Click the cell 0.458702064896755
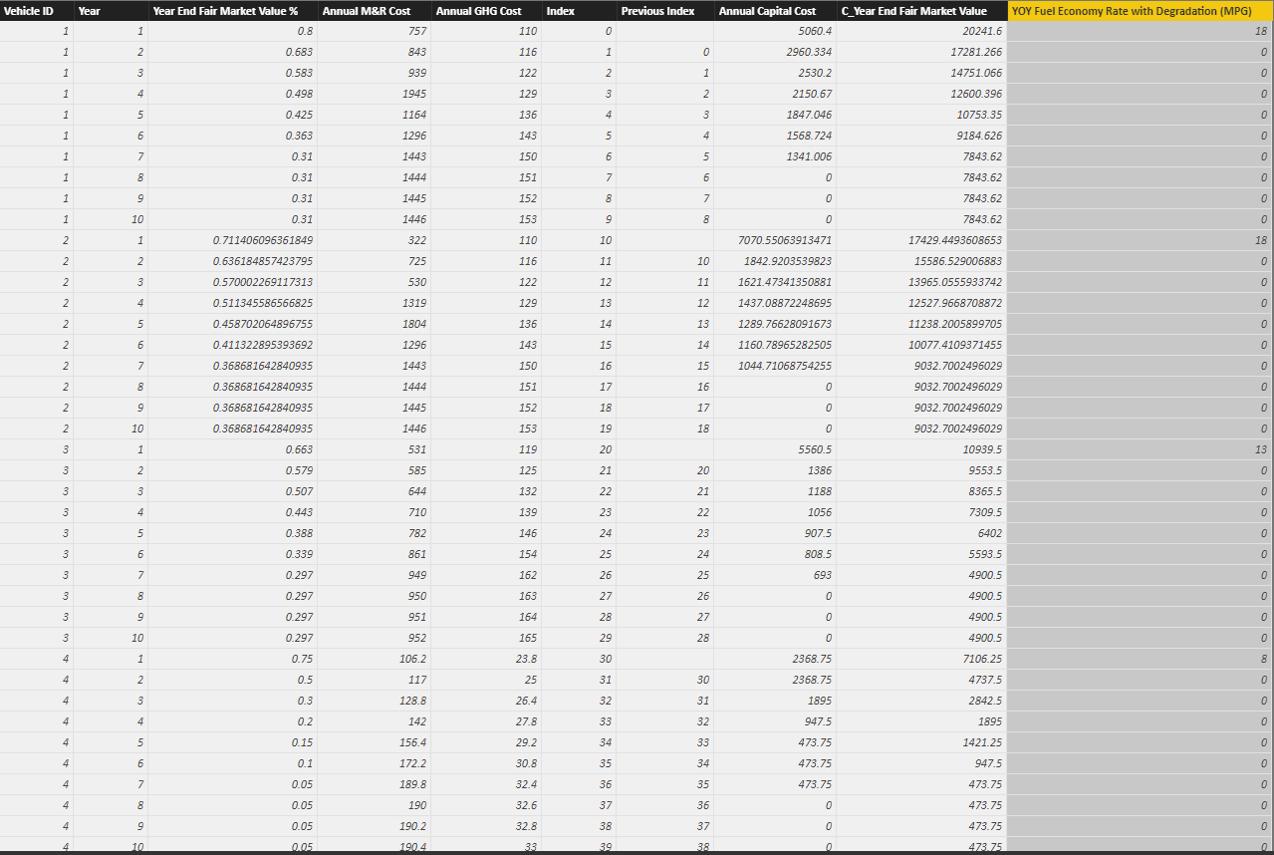Screen dimensions: 1274x855 (x=232, y=324)
